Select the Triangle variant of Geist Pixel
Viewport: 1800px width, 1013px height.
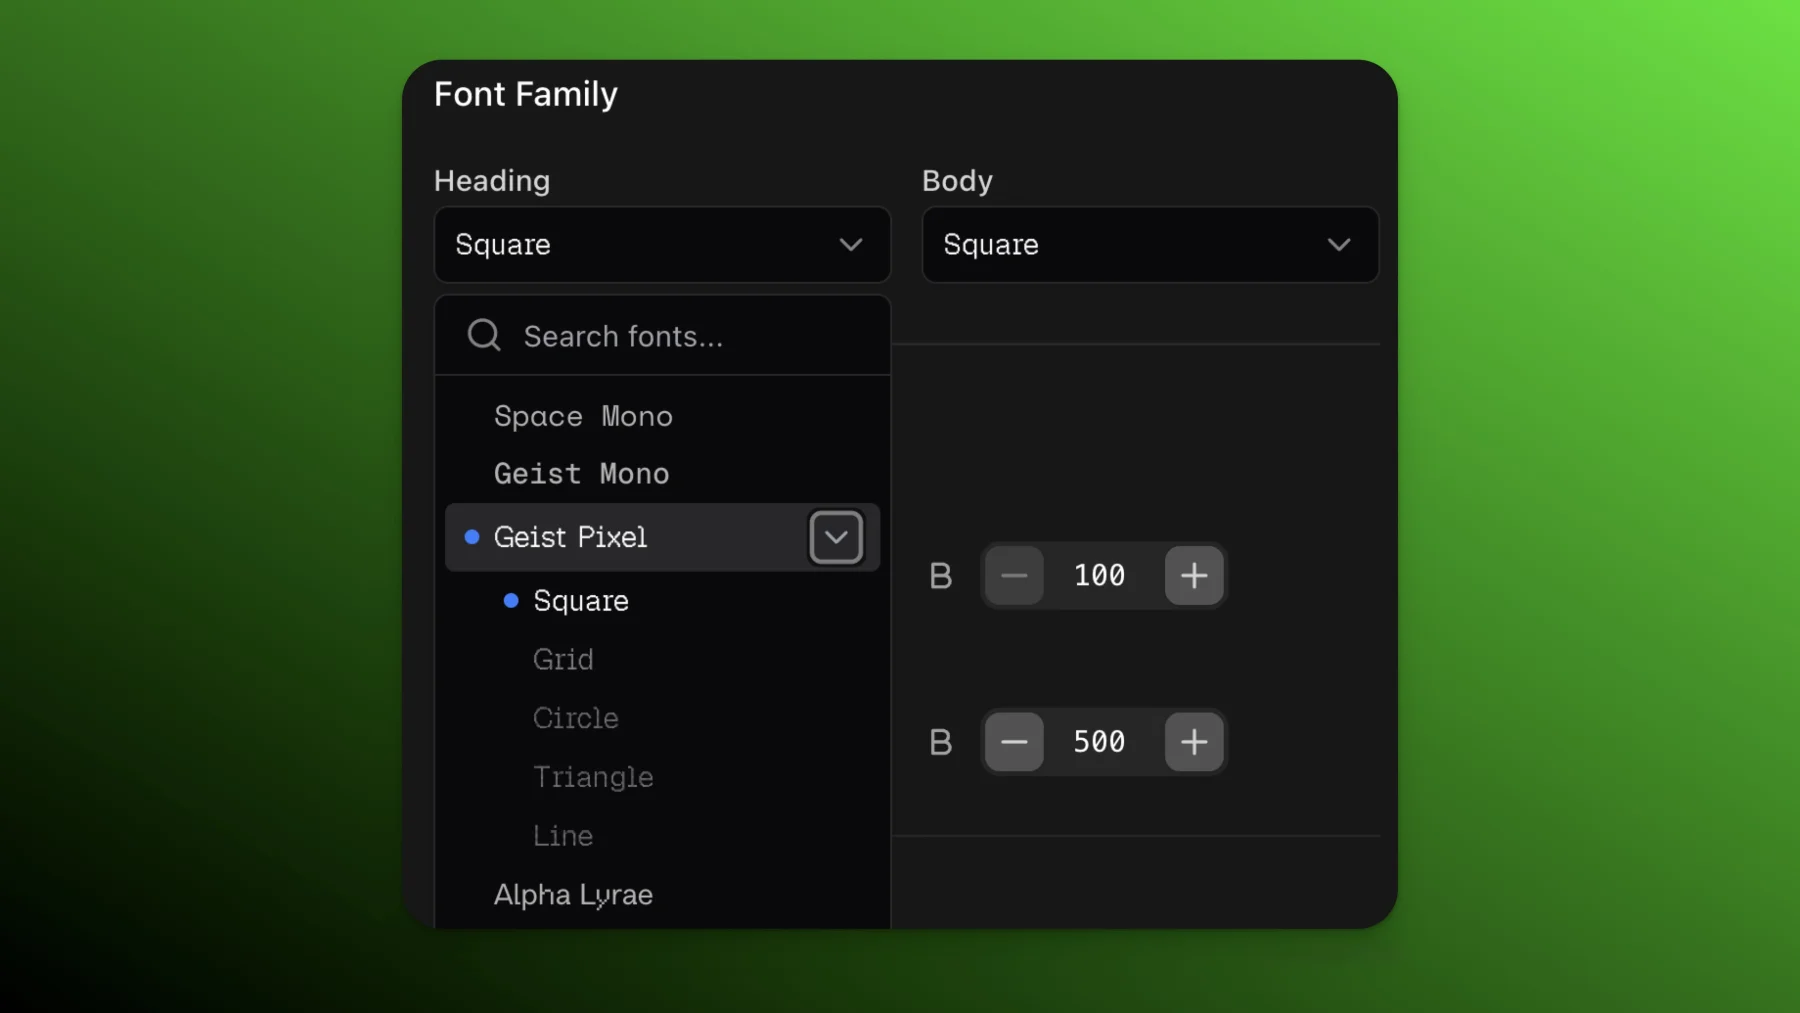click(x=593, y=776)
